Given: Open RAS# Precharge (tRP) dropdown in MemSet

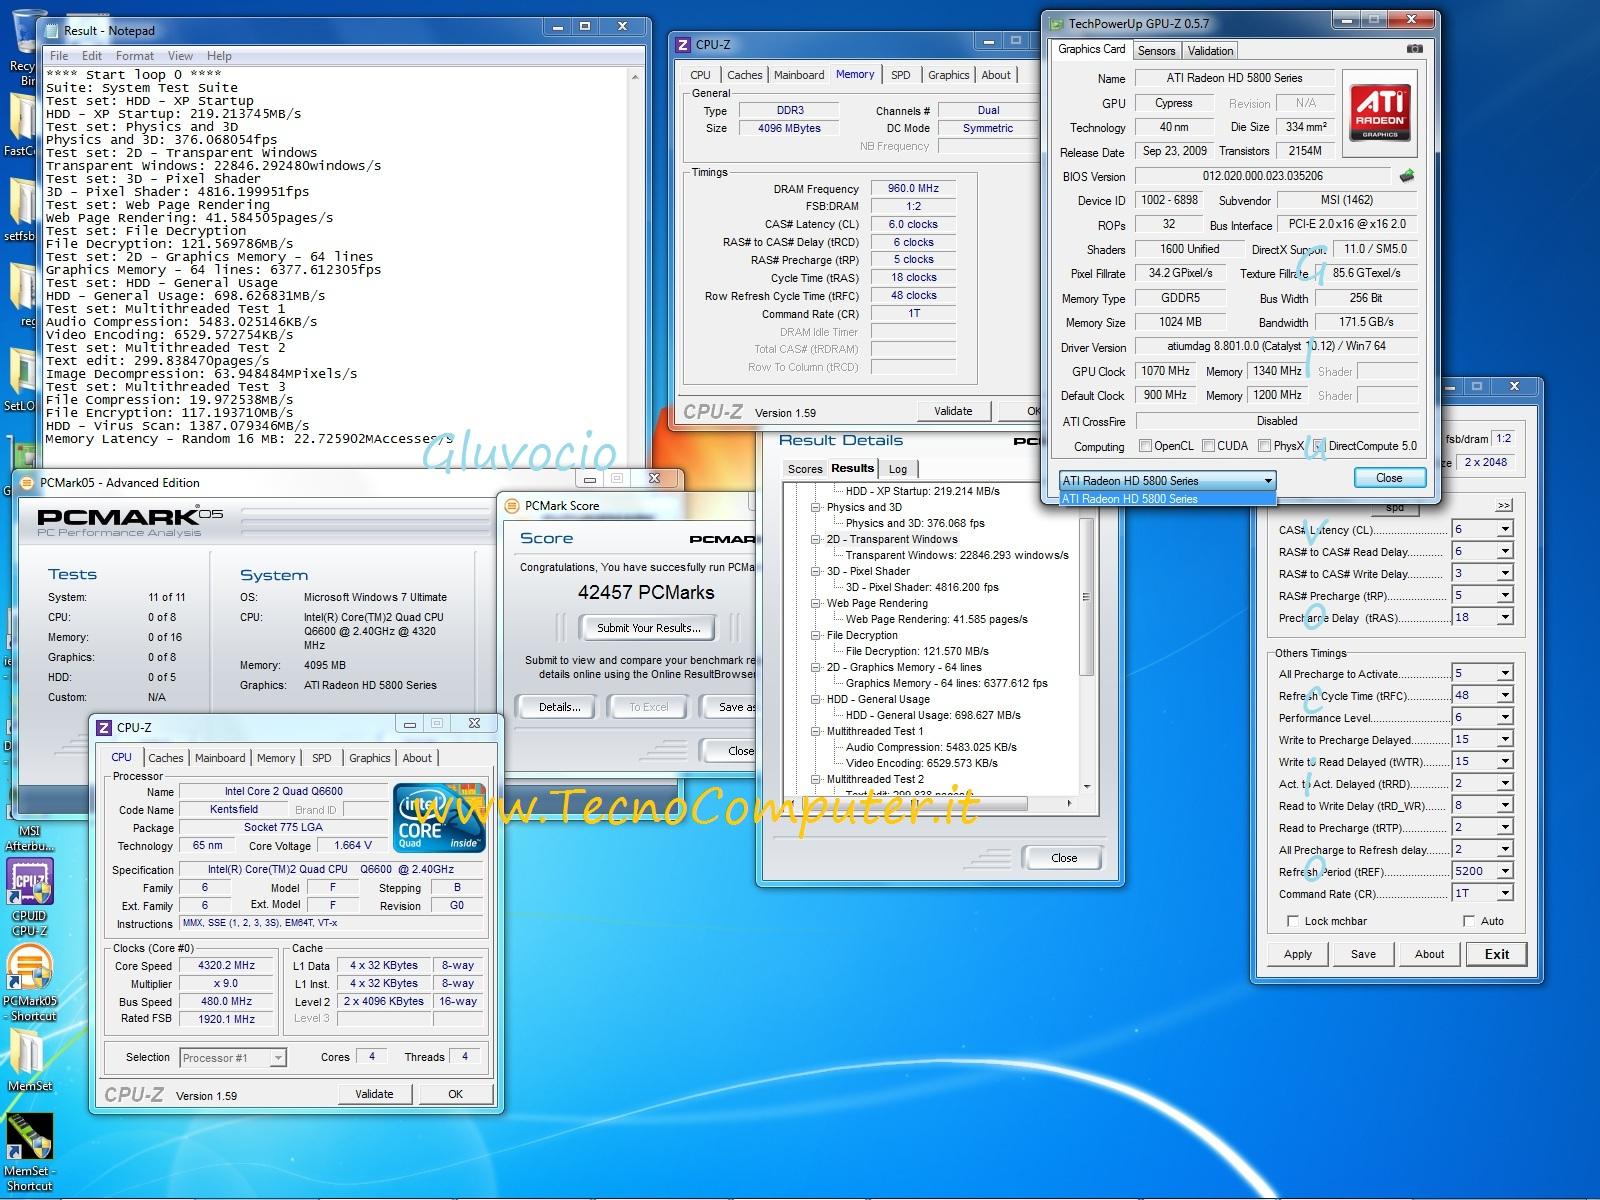Looking at the screenshot, I should [1504, 595].
